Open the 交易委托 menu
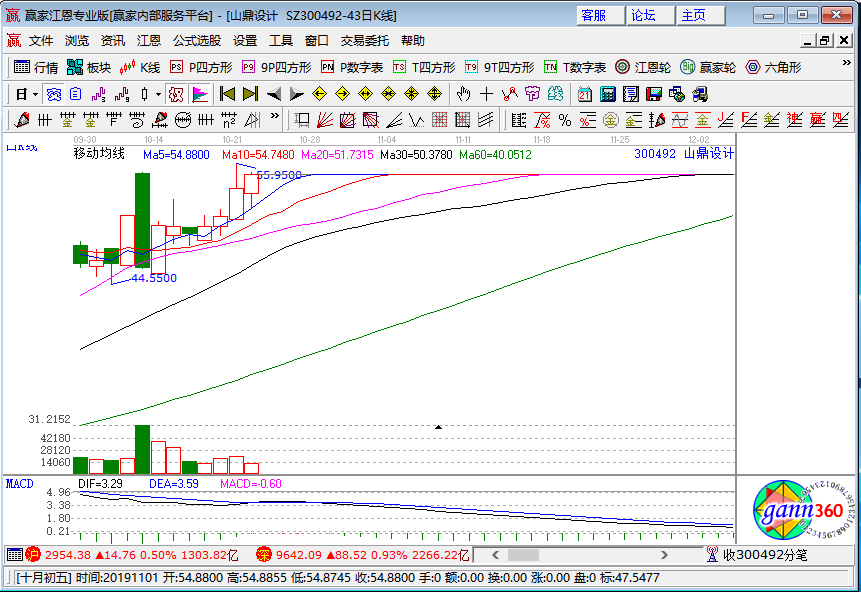The width and height of the screenshot is (861, 592). pyautogui.click(x=365, y=41)
